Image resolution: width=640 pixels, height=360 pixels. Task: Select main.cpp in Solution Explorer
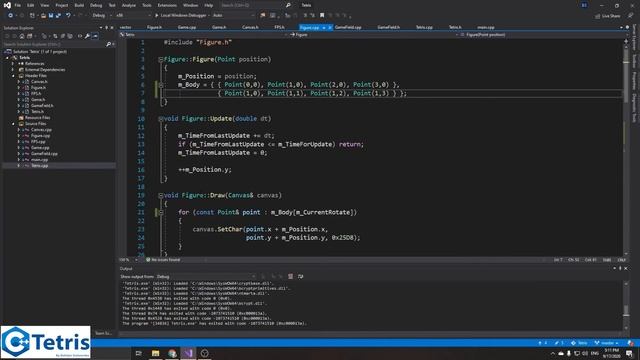[x=40, y=160]
